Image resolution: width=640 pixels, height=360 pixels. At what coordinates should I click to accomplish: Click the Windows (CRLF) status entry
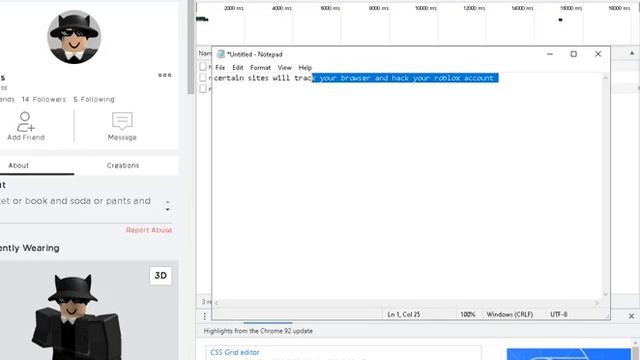[509, 314]
